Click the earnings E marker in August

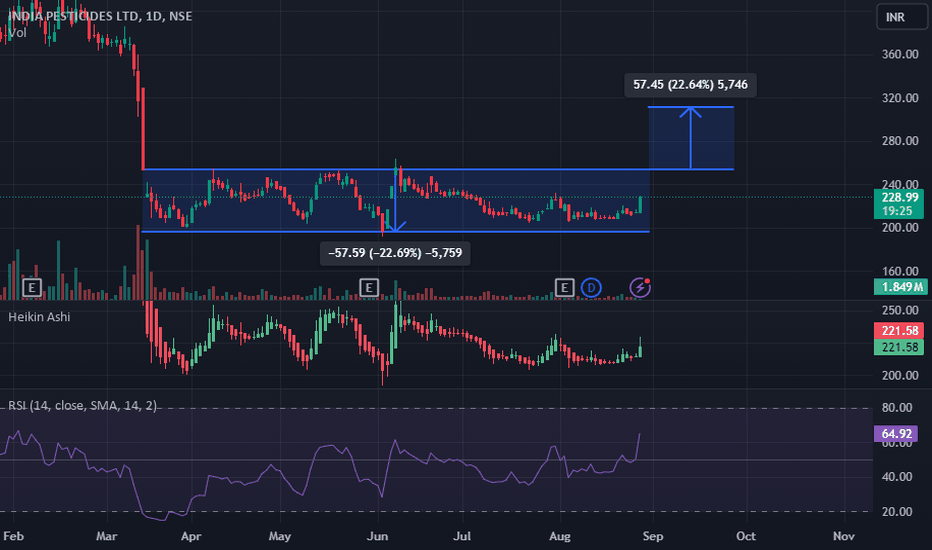(564, 288)
